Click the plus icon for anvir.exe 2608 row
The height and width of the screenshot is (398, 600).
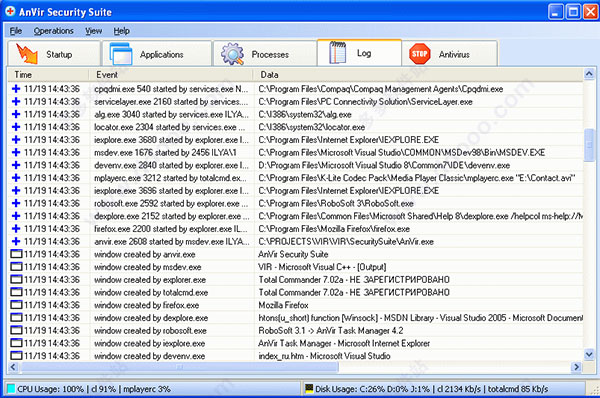pyautogui.click(x=16, y=241)
